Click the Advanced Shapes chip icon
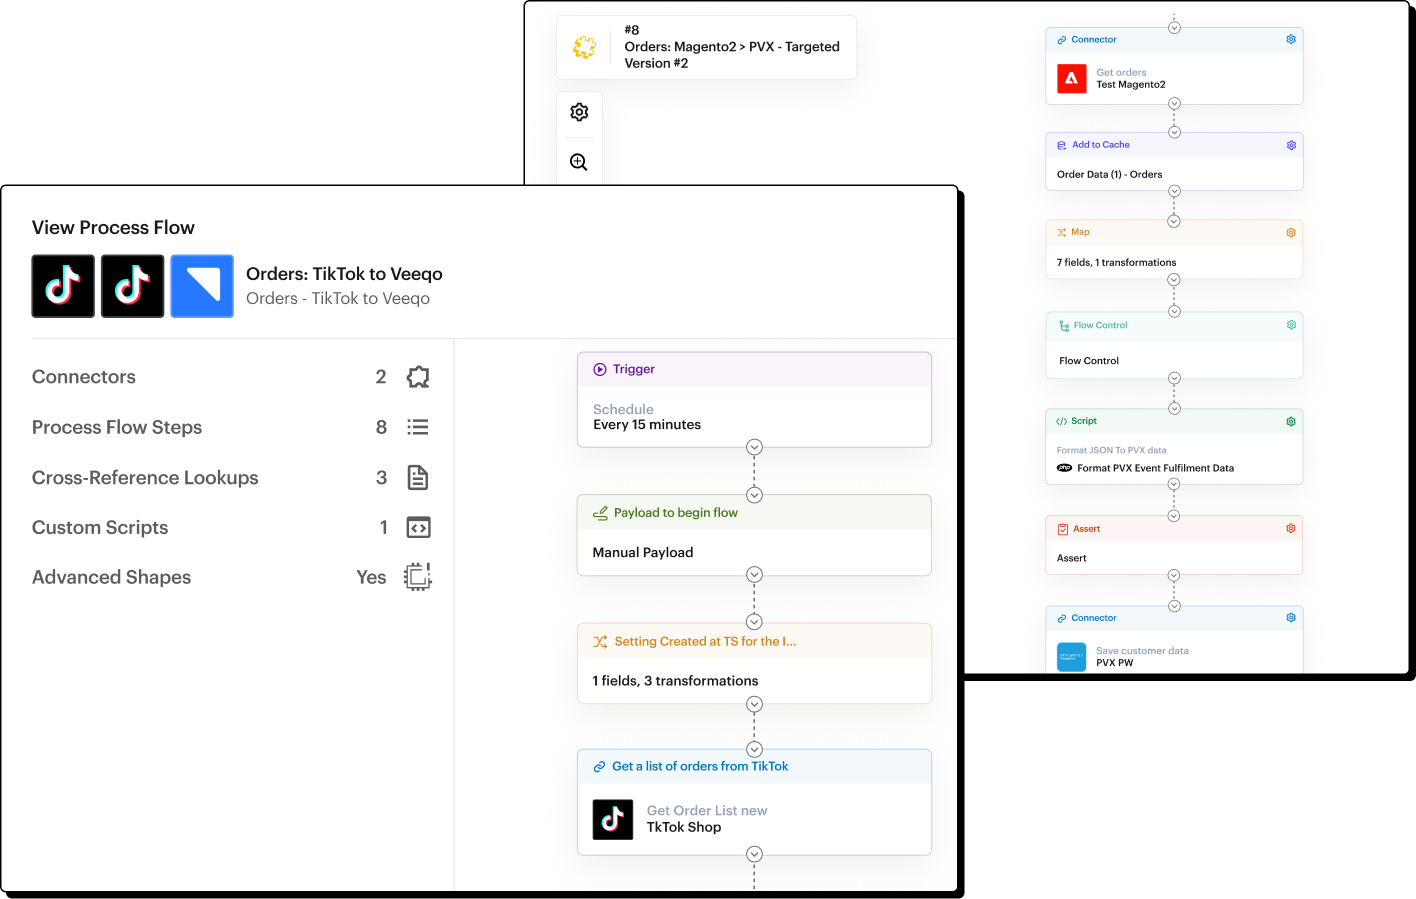This screenshot has width=1416, height=899. [x=418, y=577]
